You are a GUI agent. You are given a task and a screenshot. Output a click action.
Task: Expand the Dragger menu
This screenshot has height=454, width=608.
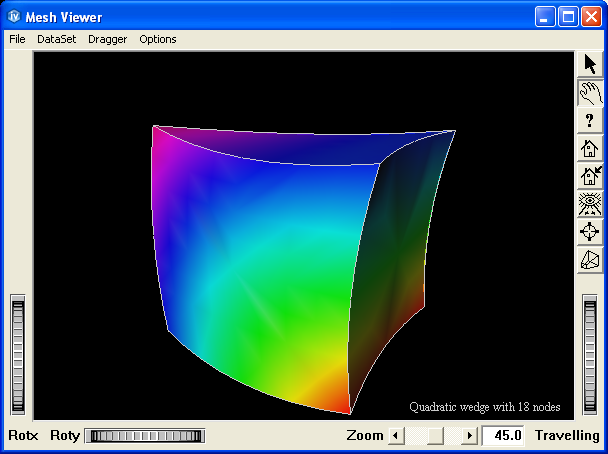click(x=107, y=39)
